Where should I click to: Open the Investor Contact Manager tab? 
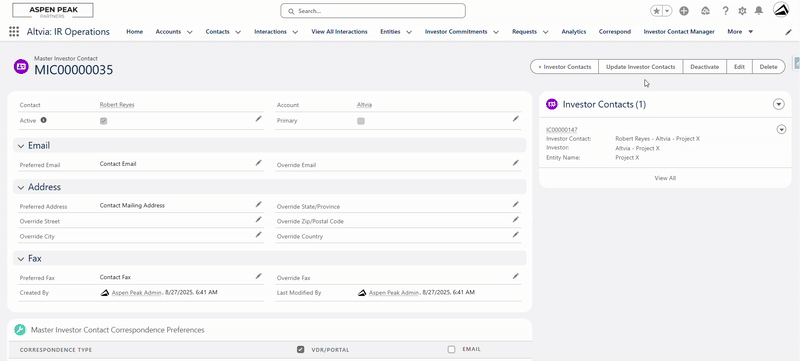[679, 32]
